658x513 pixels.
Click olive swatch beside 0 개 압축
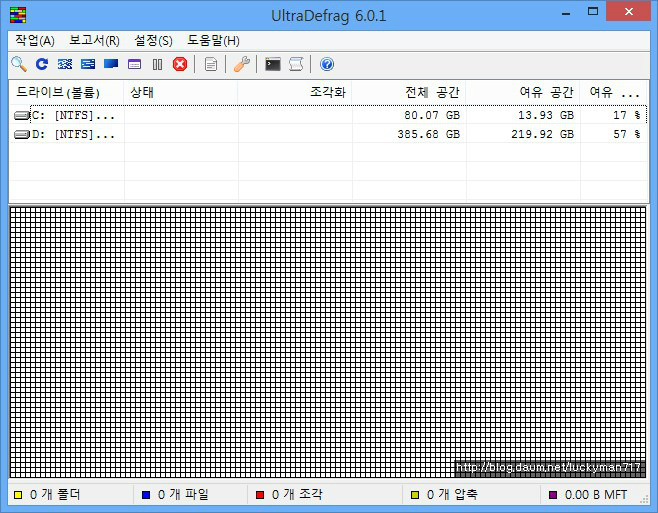click(x=415, y=495)
